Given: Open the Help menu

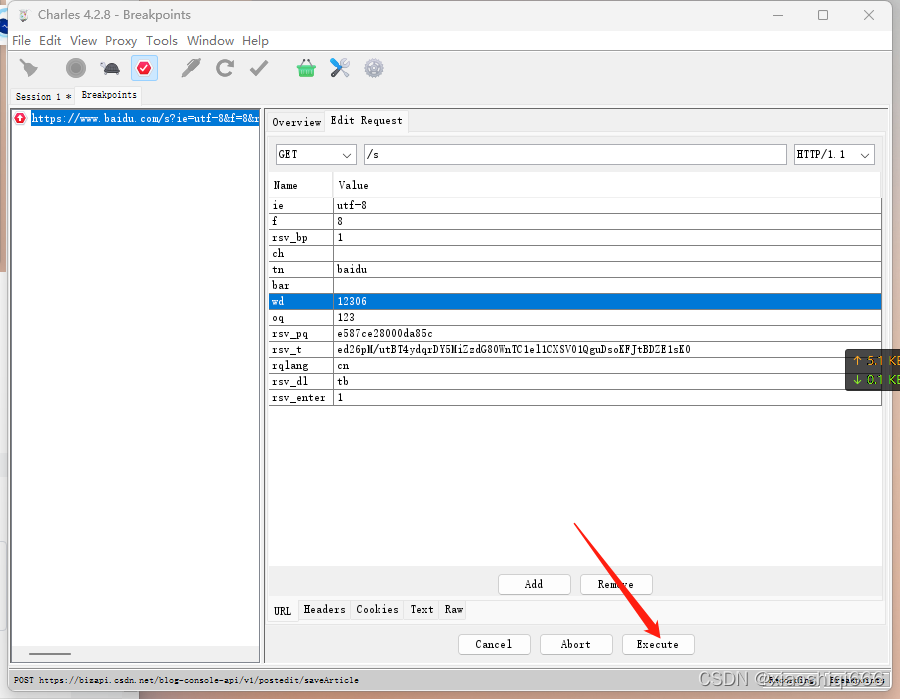Looking at the screenshot, I should [x=255, y=41].
